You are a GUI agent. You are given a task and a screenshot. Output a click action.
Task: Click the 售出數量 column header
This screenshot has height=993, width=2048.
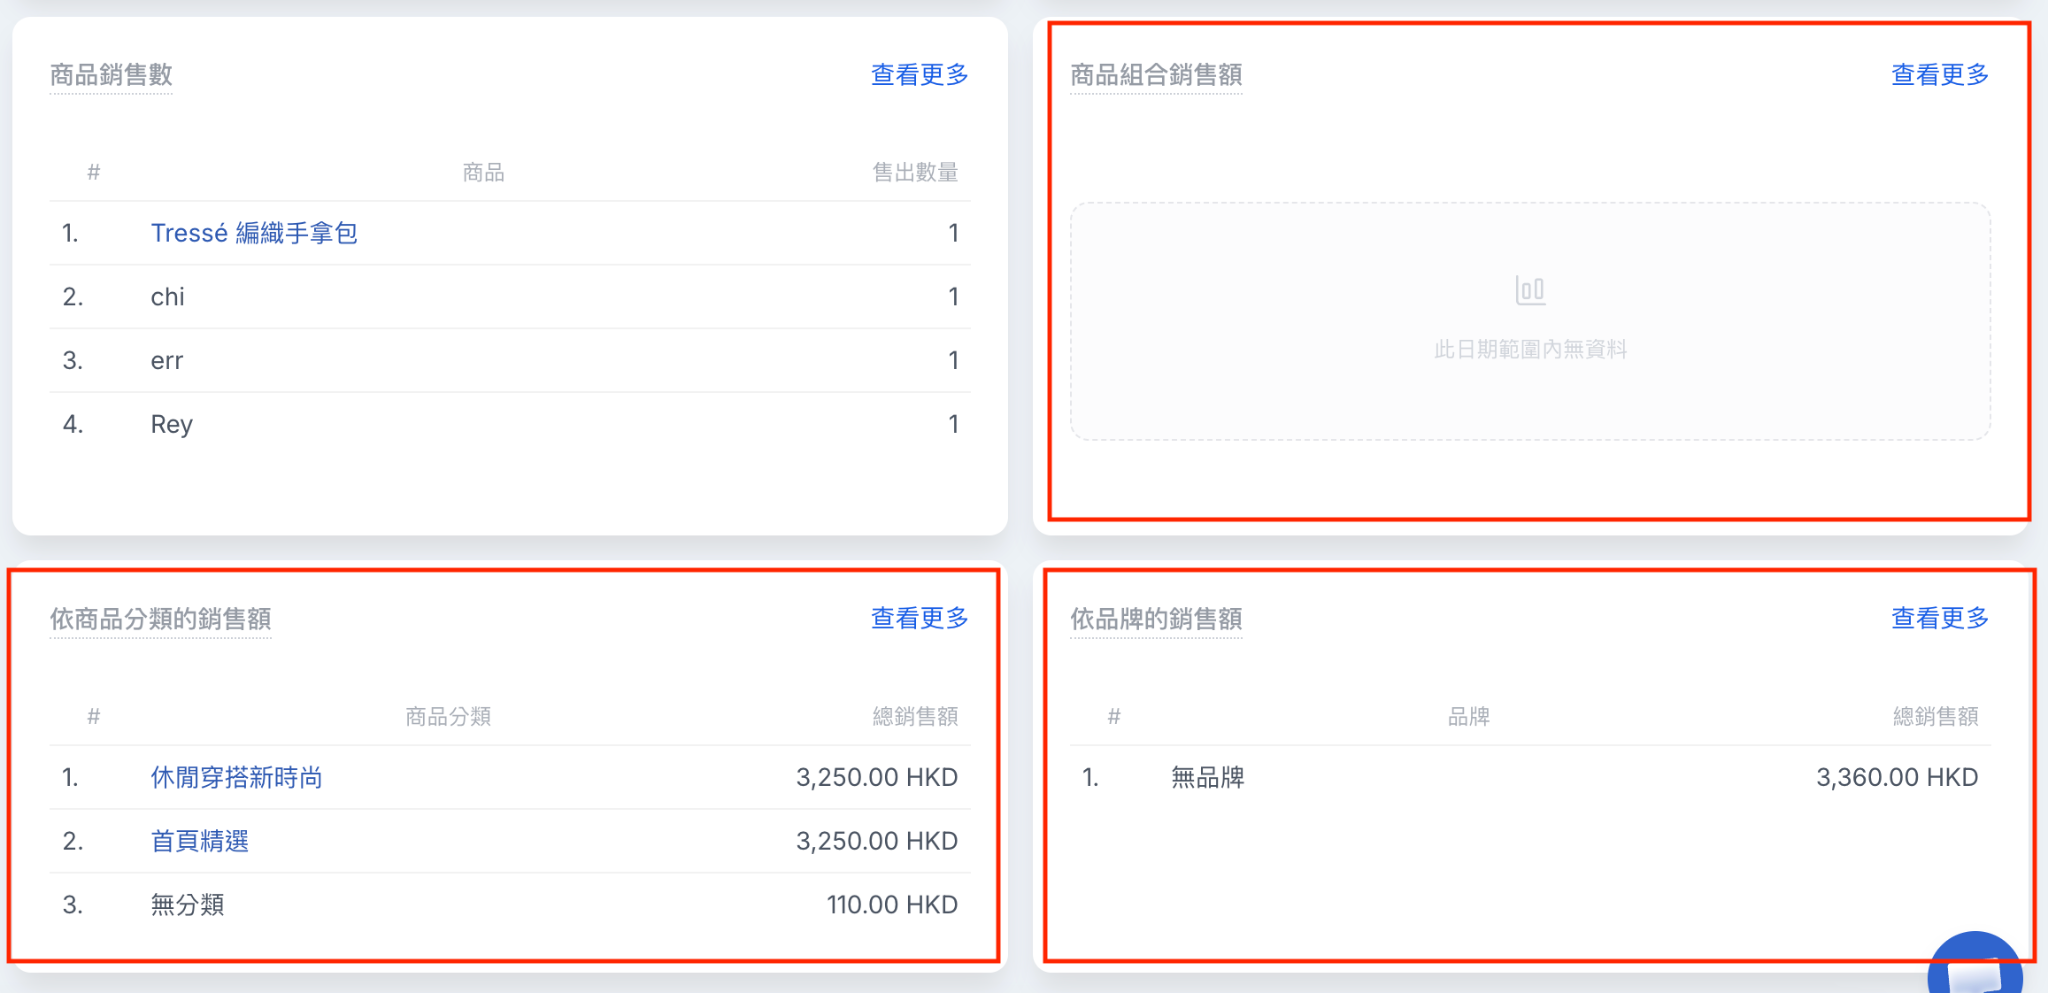coord(915,173)
